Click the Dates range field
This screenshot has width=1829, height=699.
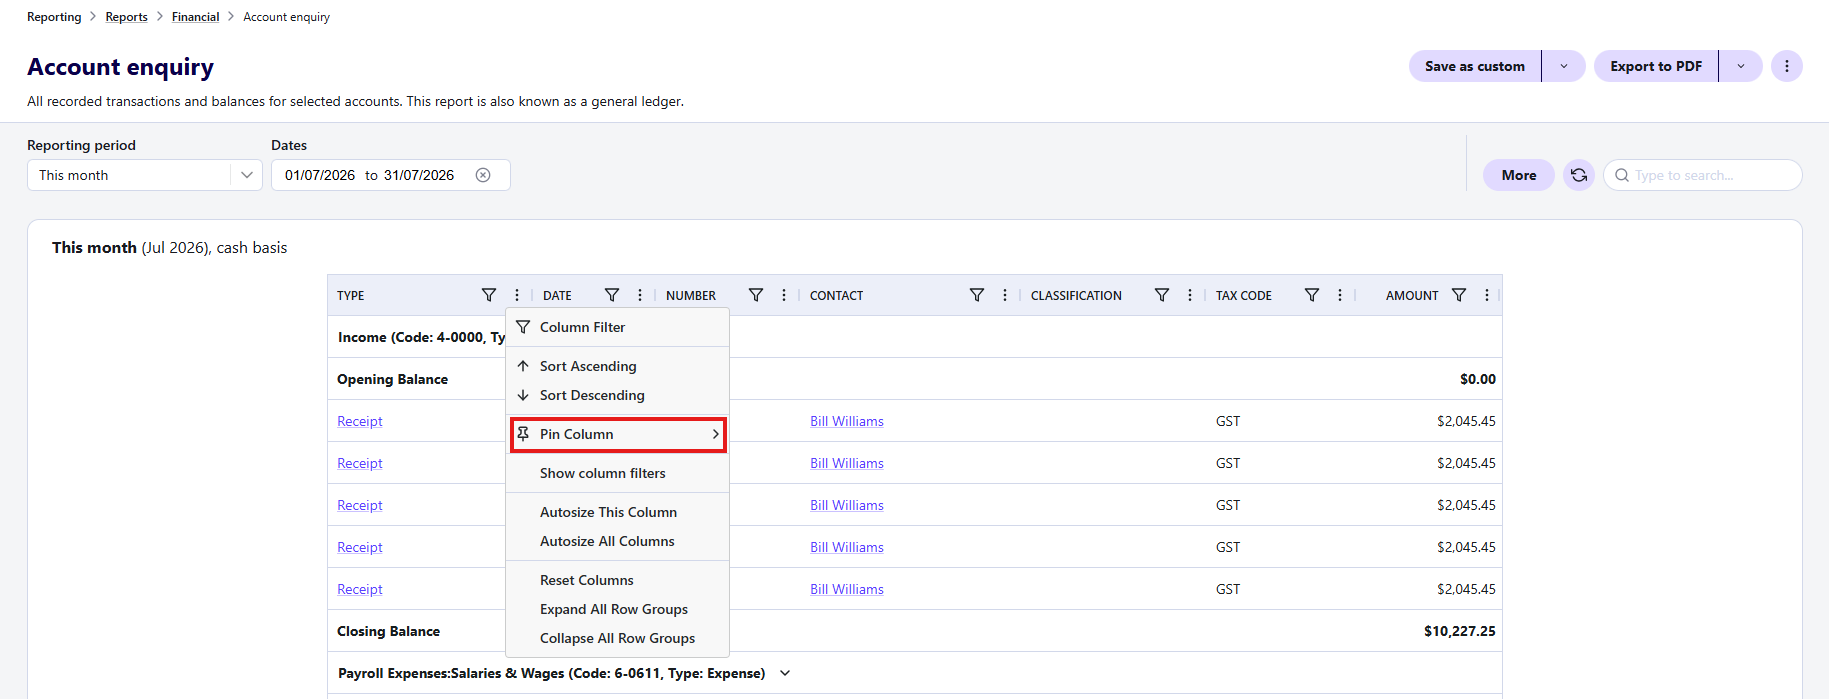click(x=391, y=175)
